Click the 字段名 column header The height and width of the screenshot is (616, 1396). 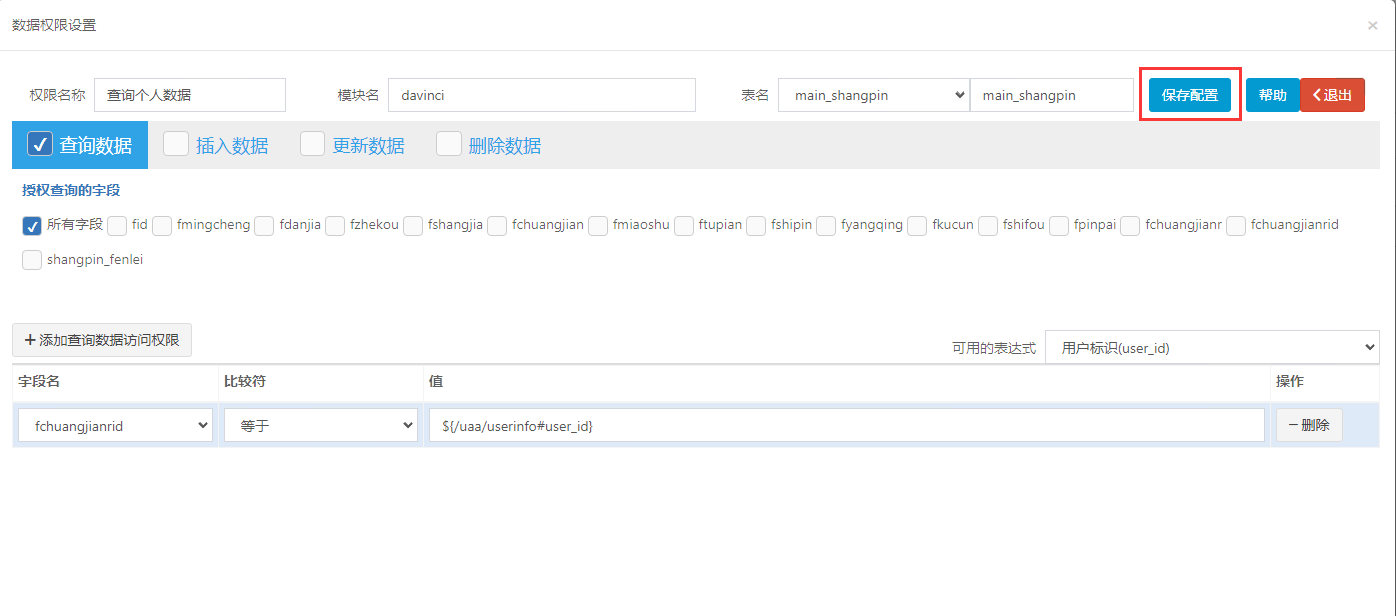click(40, 382)
